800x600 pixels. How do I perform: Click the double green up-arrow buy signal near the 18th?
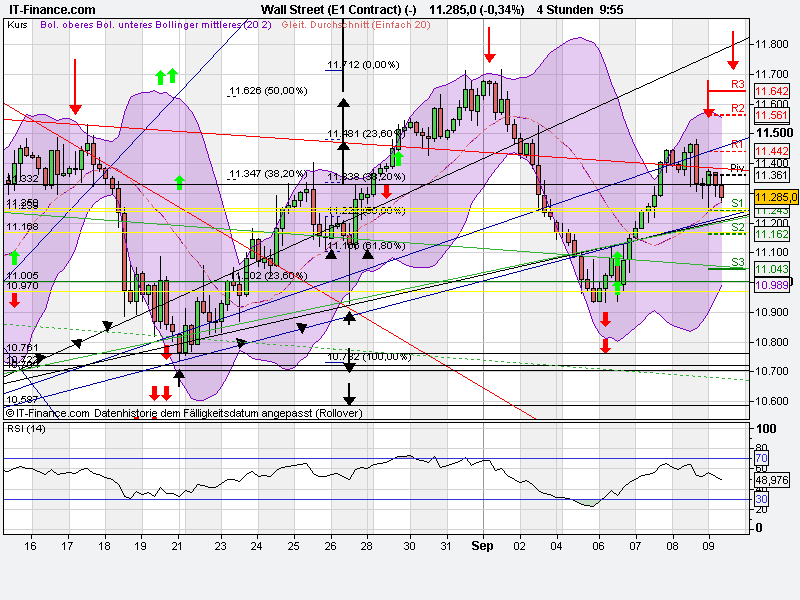point(166,75)
